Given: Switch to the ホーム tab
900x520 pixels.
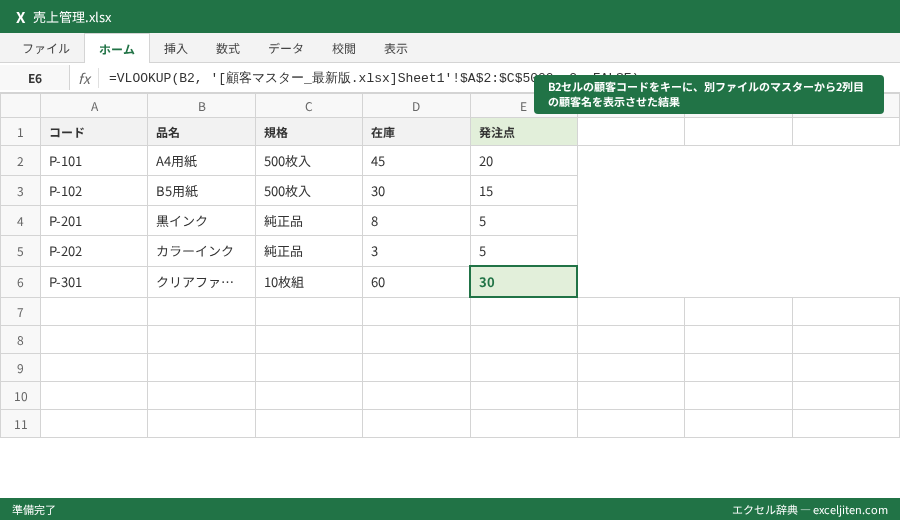Looking at the screenshot, I should 117,49.
